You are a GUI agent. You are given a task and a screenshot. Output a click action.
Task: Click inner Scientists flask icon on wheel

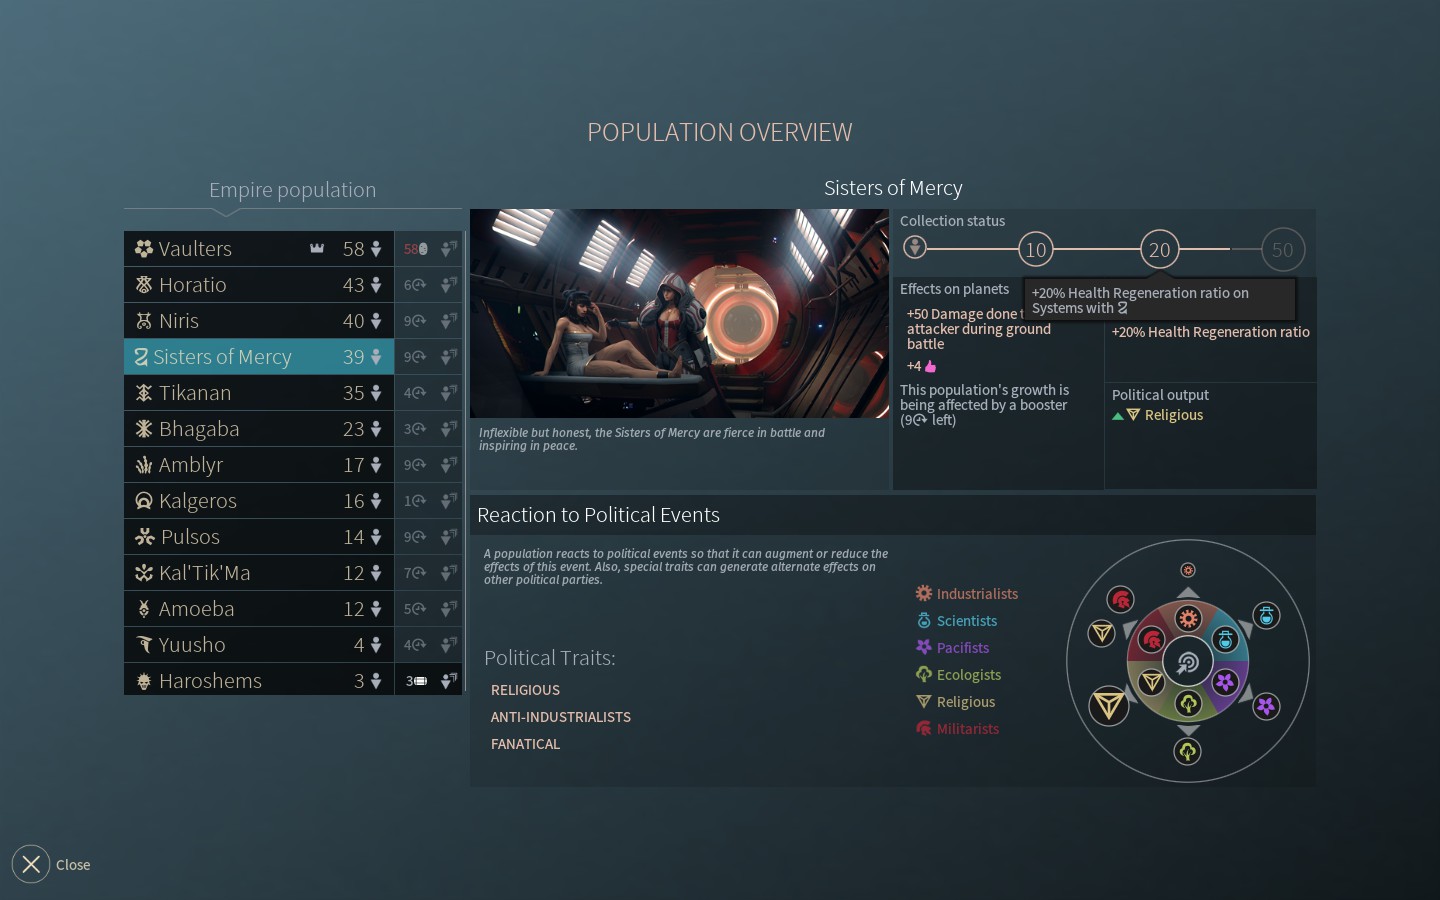1225,641
